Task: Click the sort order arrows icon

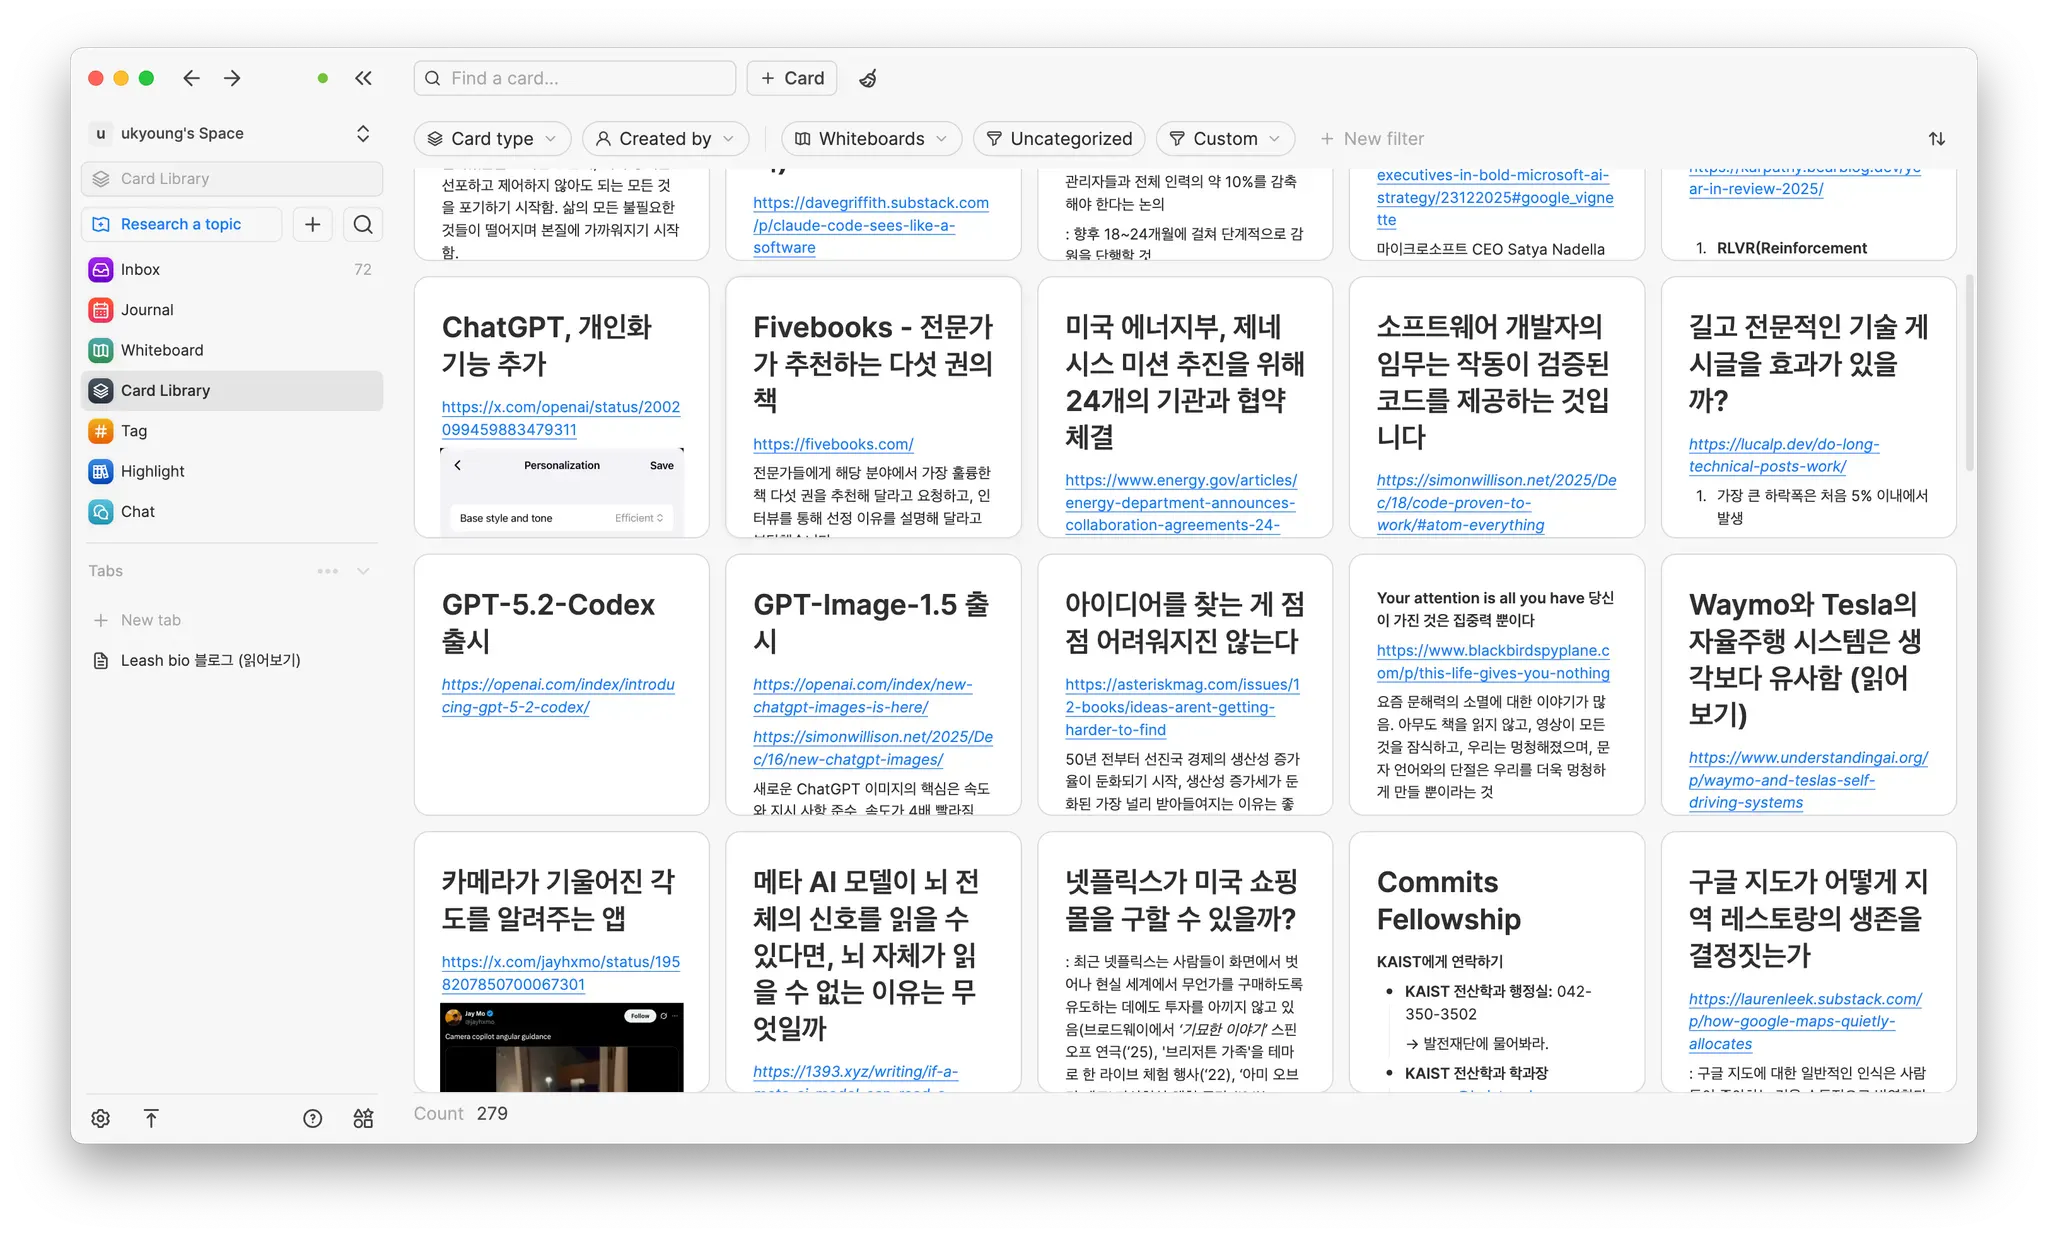Action: [1936, 138]
